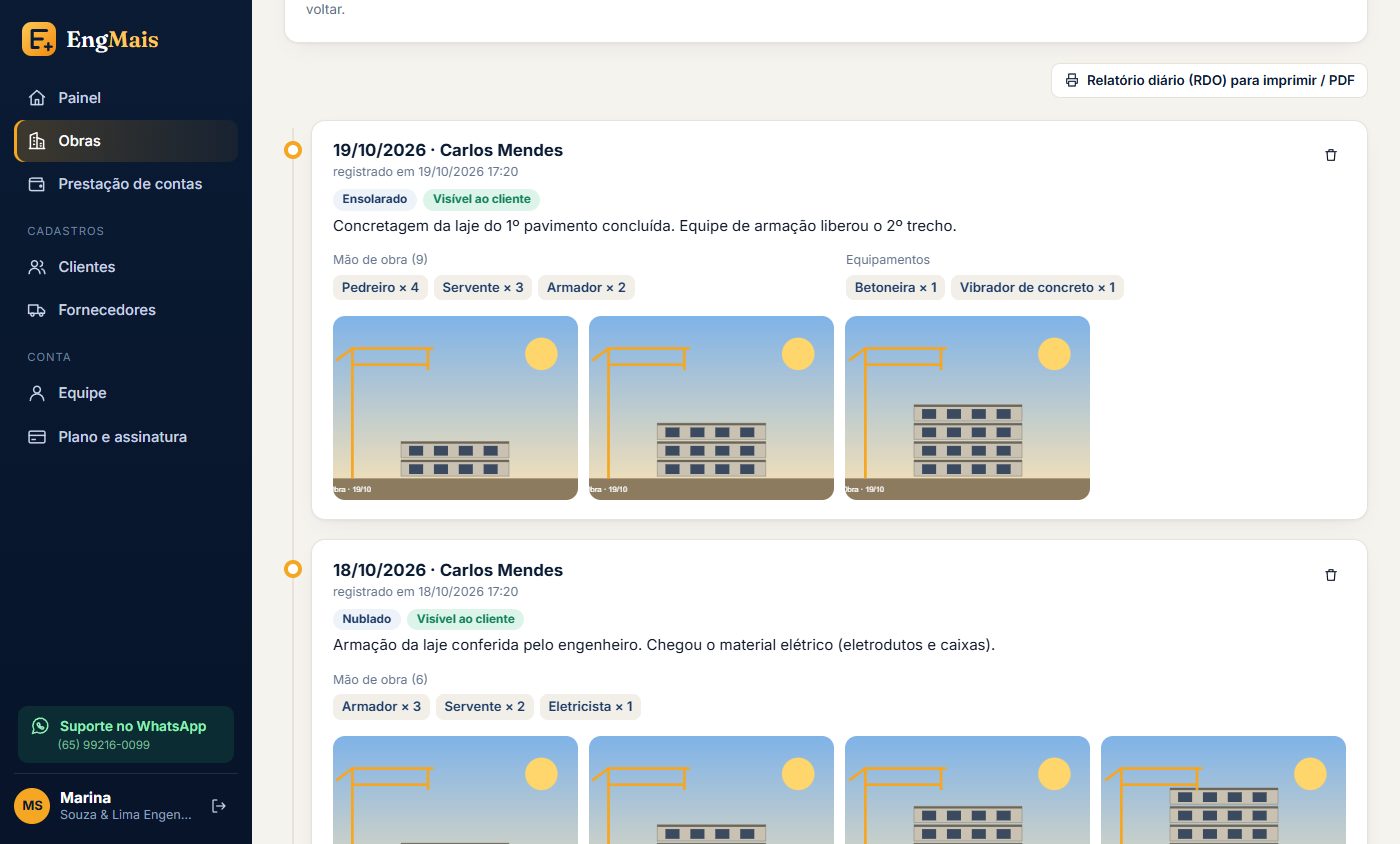Click the Obras building icon
Viewport: 1400px width, 844px height.
pyautogui.click(x=37, y=141)
